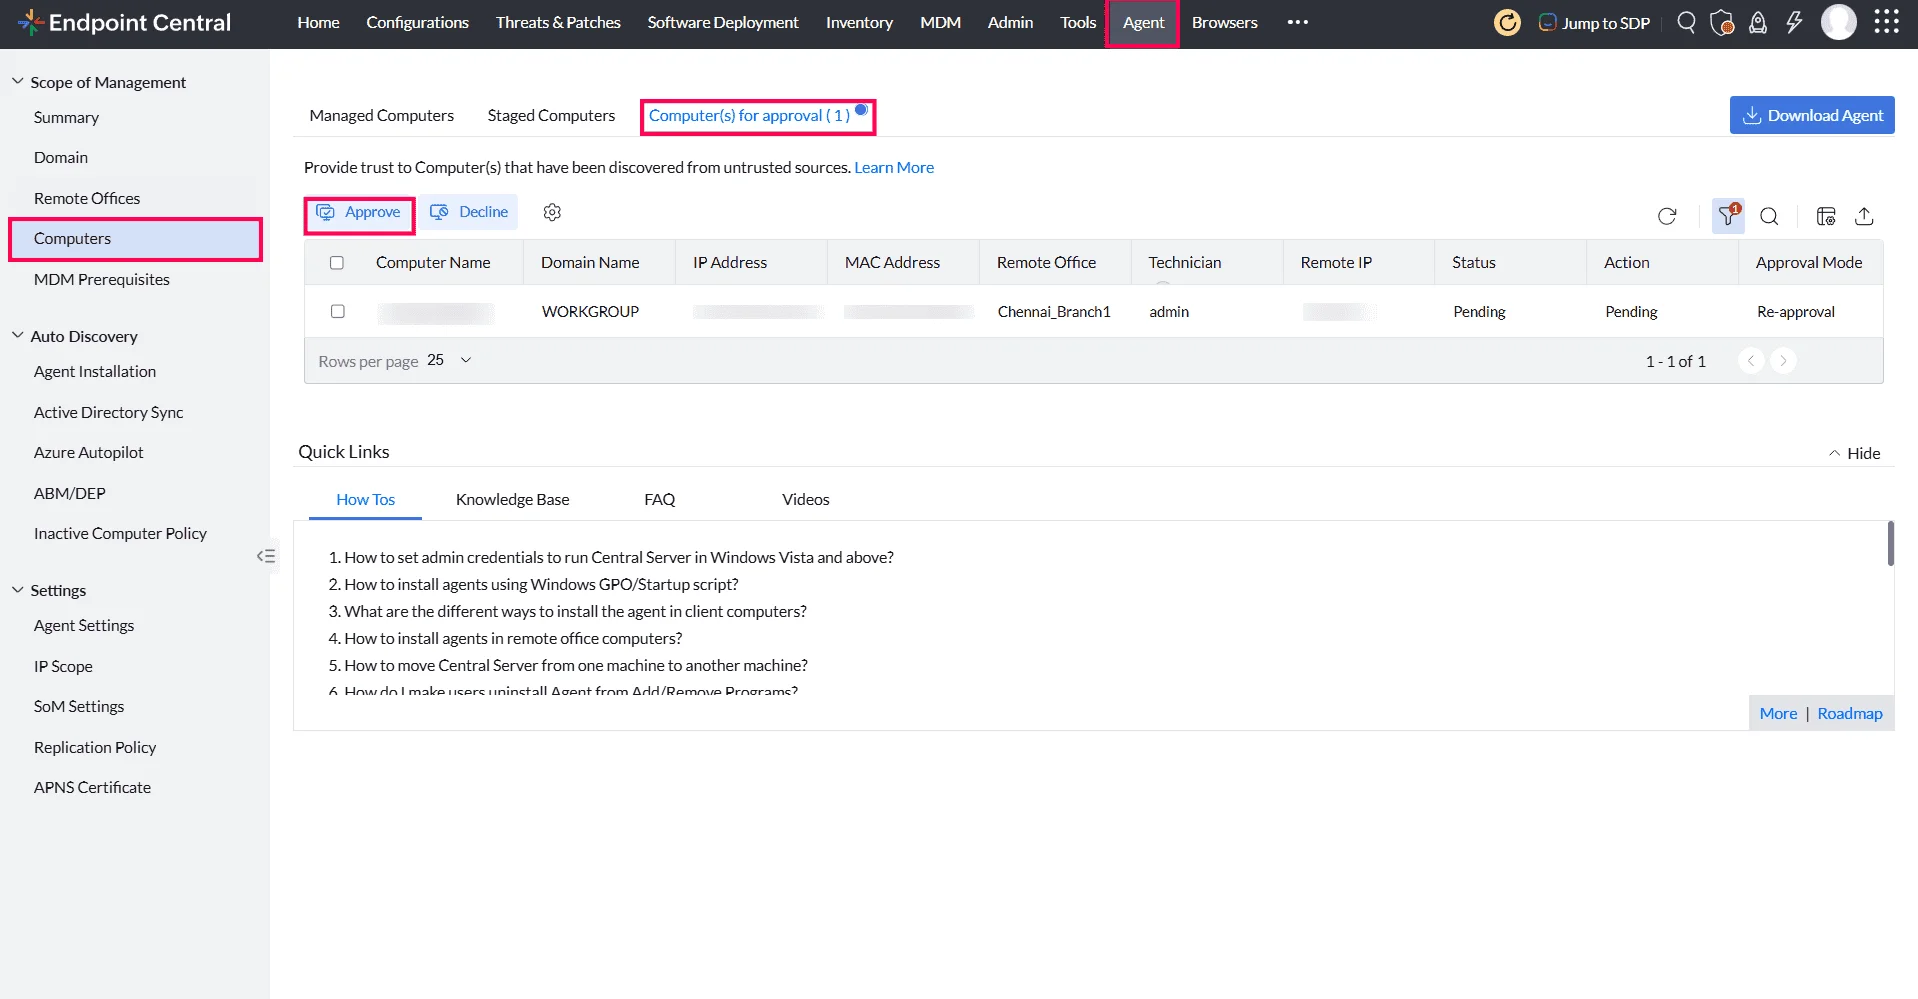The height and width of the screenshot is (999, 1918).
Task: Open the Learn More link
Action: [x=894, y=167]
